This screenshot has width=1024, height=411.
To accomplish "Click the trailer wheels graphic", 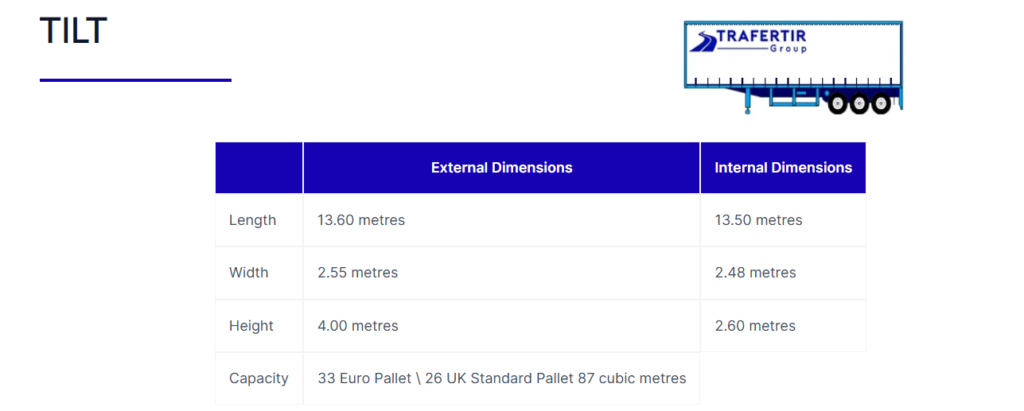I will [x=859, y=102].
